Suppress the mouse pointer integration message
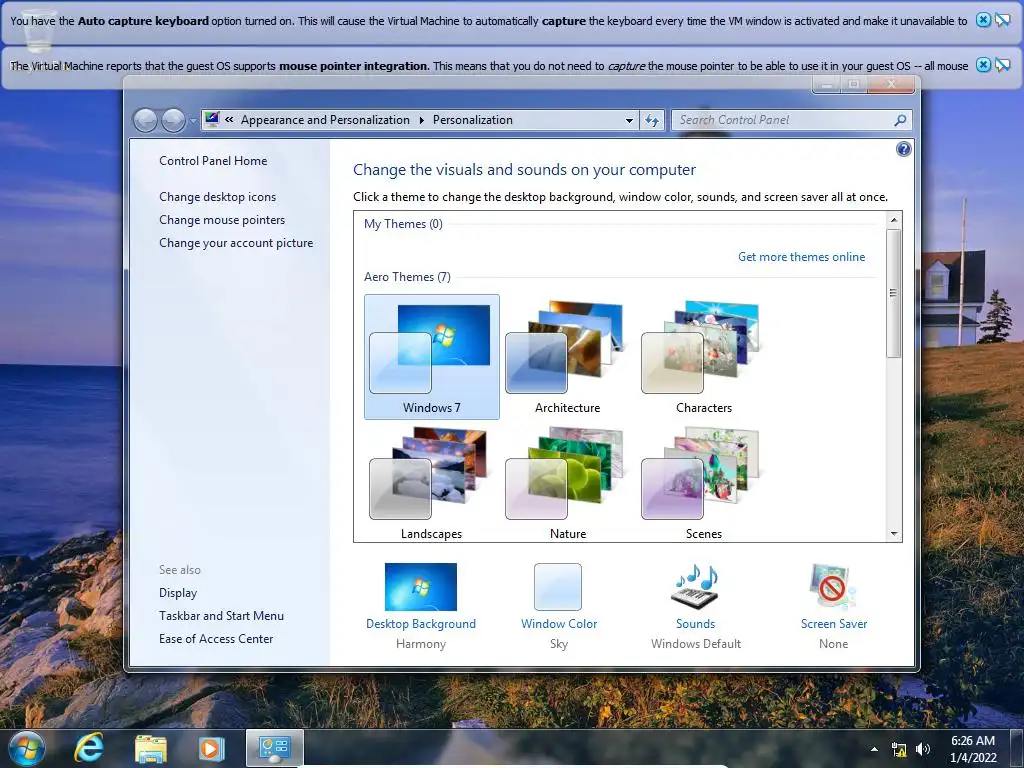Screen dimensions: 1024x768 (1002, 65)
